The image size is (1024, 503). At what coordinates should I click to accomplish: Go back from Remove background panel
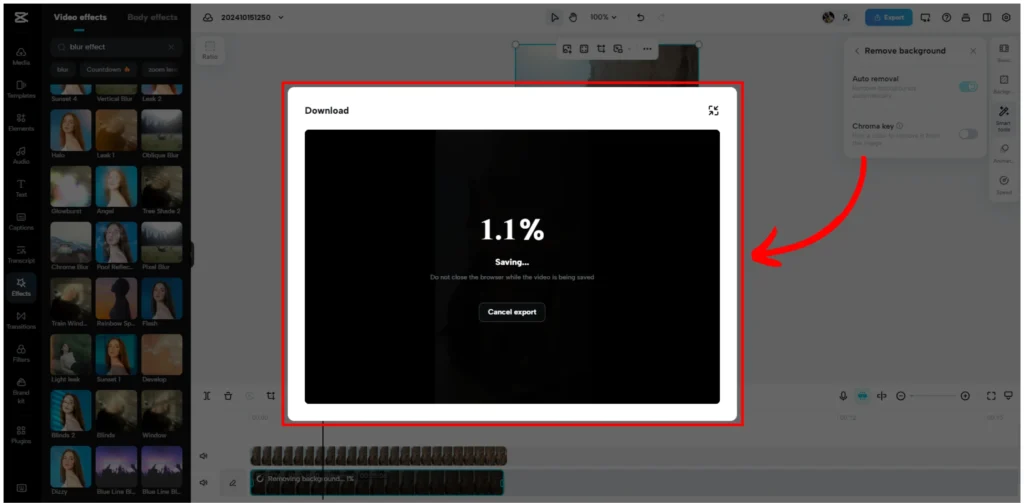856,51
